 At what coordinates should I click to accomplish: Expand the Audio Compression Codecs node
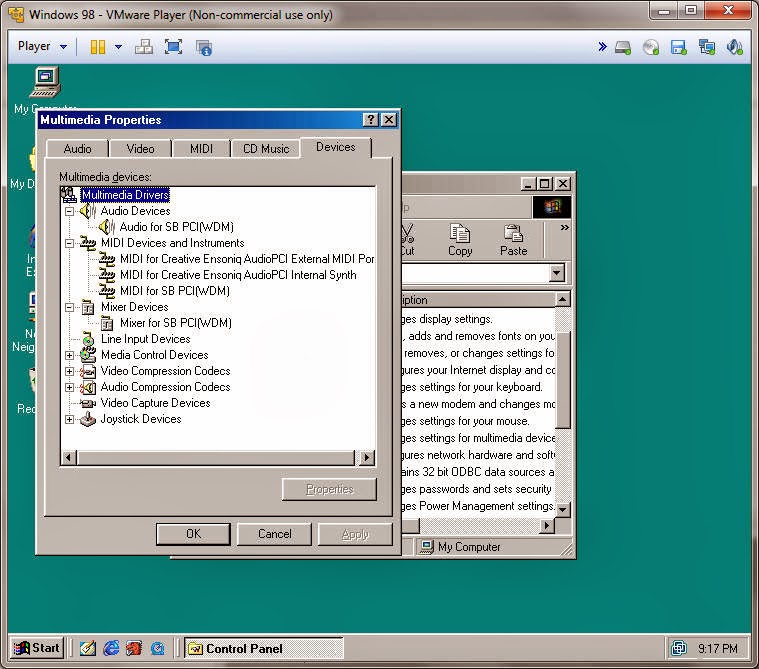69,387
